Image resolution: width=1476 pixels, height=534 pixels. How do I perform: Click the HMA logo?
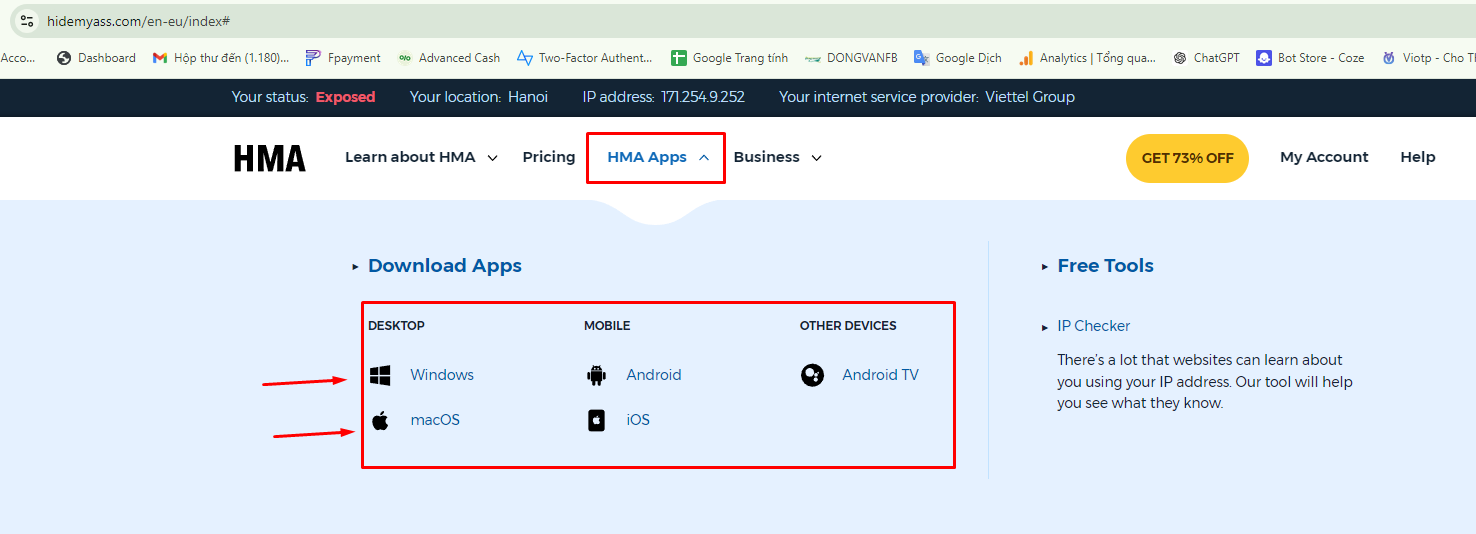(270, 158)
